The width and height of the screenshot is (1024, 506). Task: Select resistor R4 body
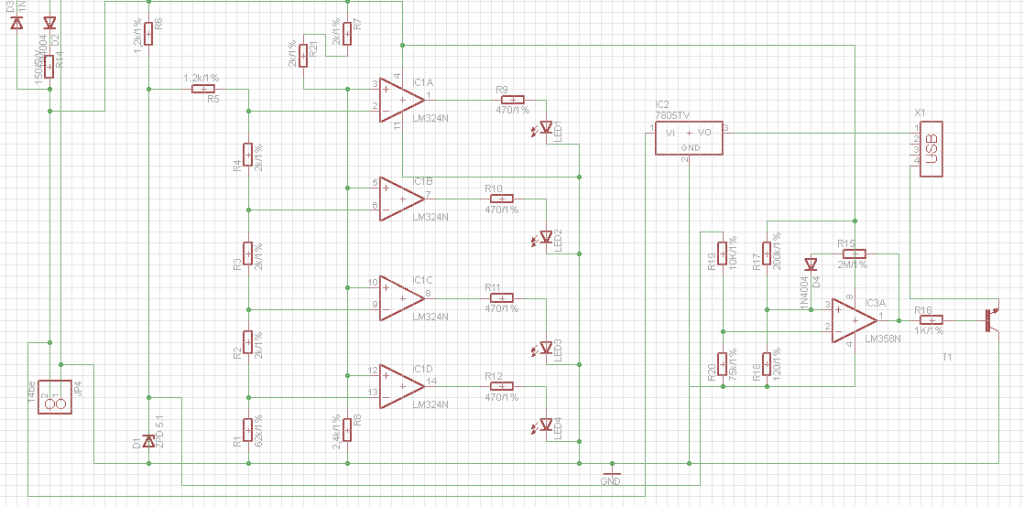point(248,155)
